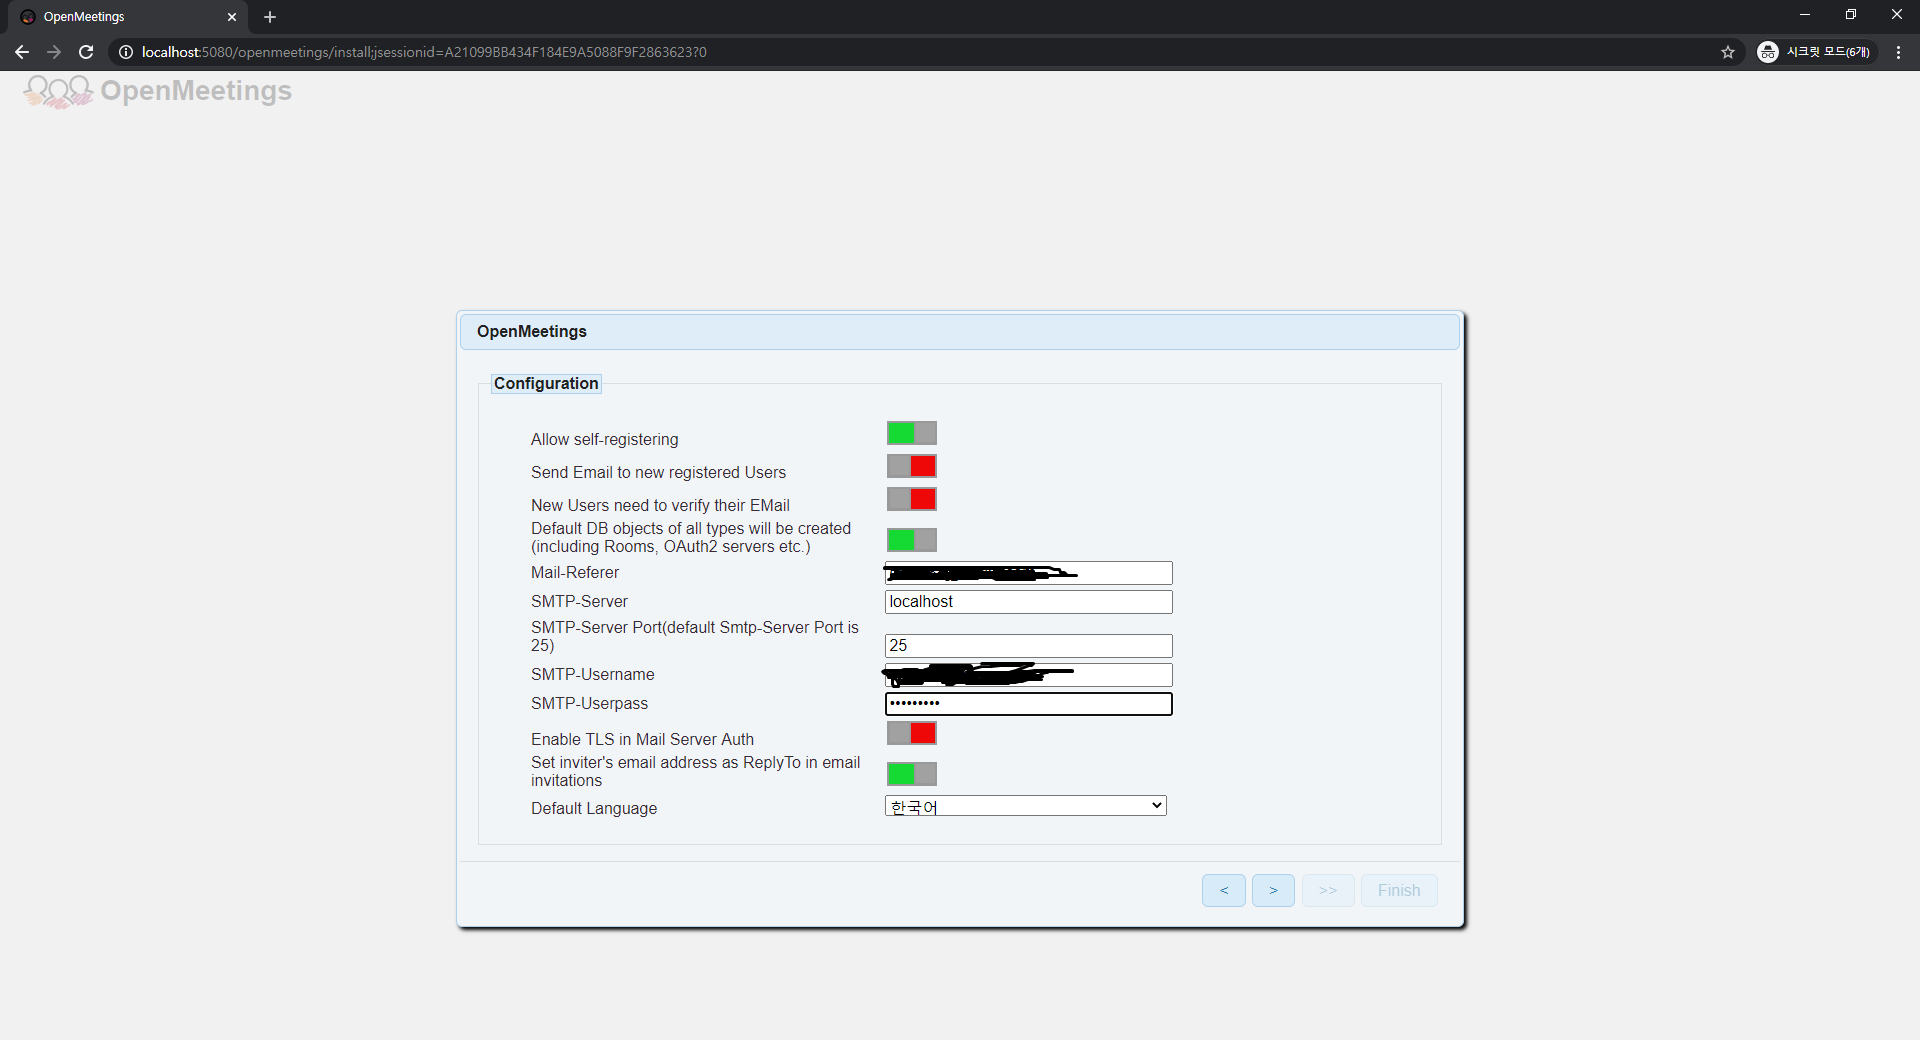
Task: Bookmark this page with star icon
Action: point(1728,52)
